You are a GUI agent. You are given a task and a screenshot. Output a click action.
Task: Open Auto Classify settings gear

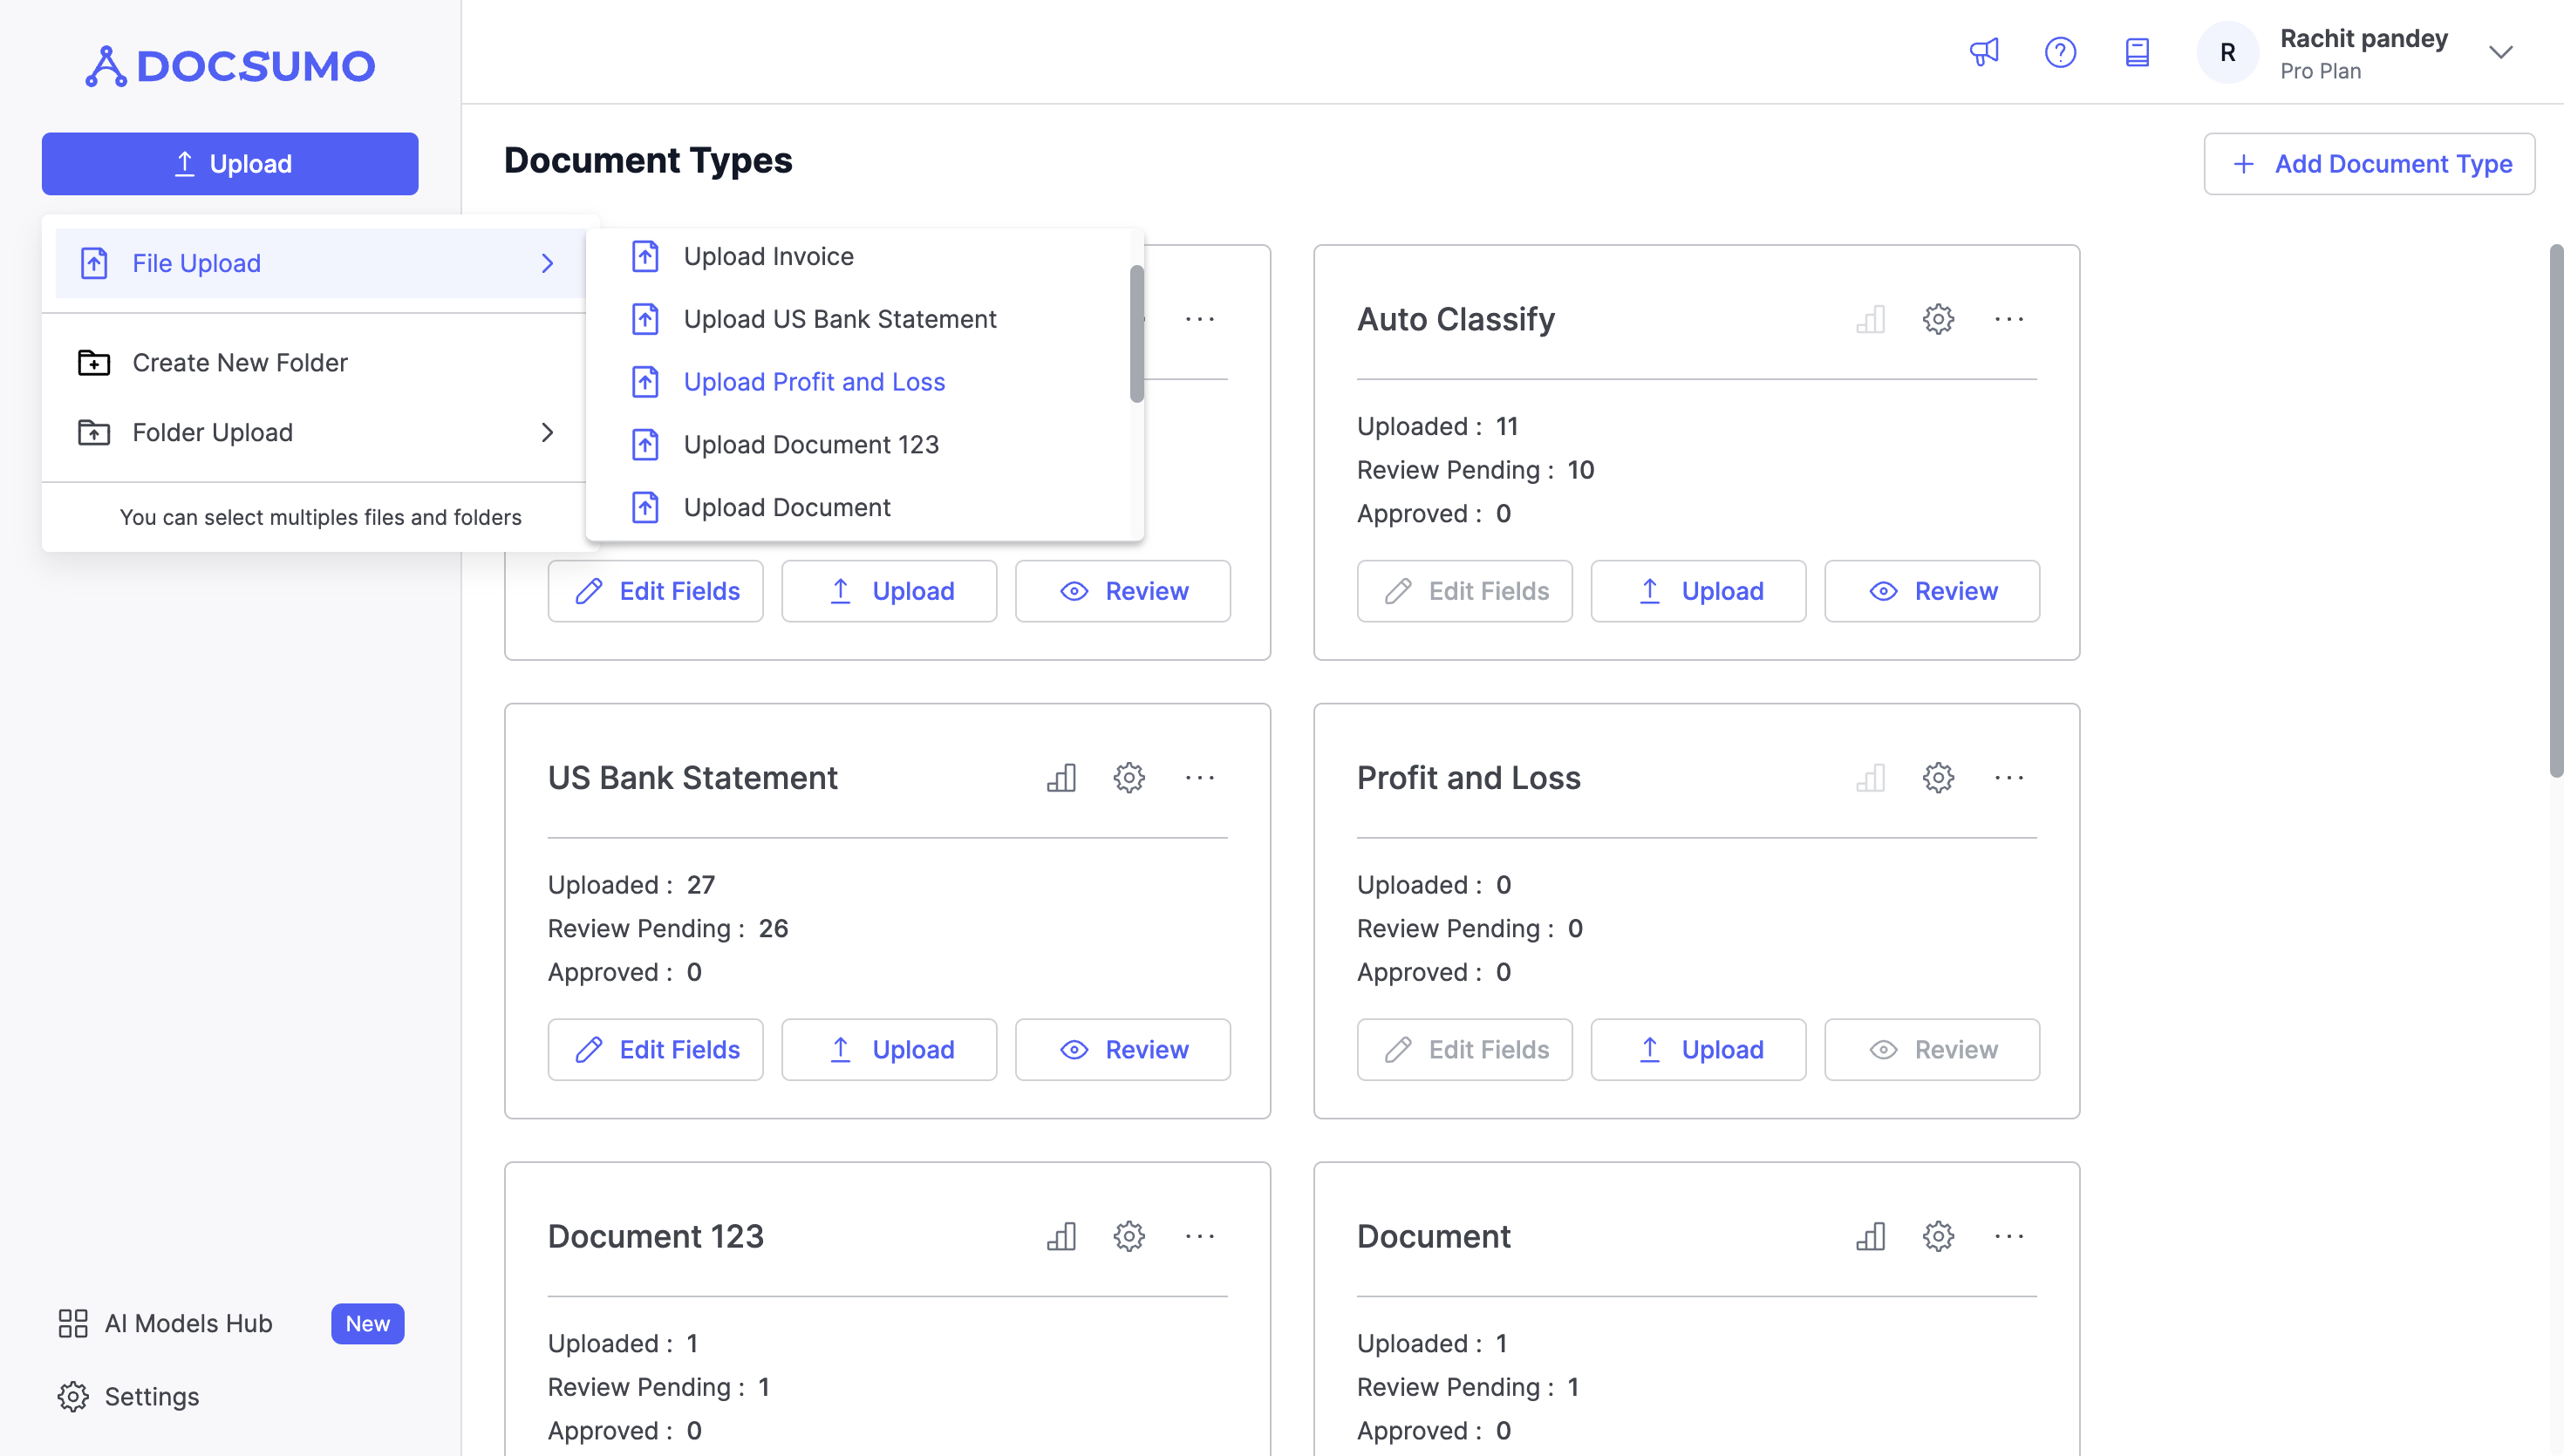pos(1938,319)
